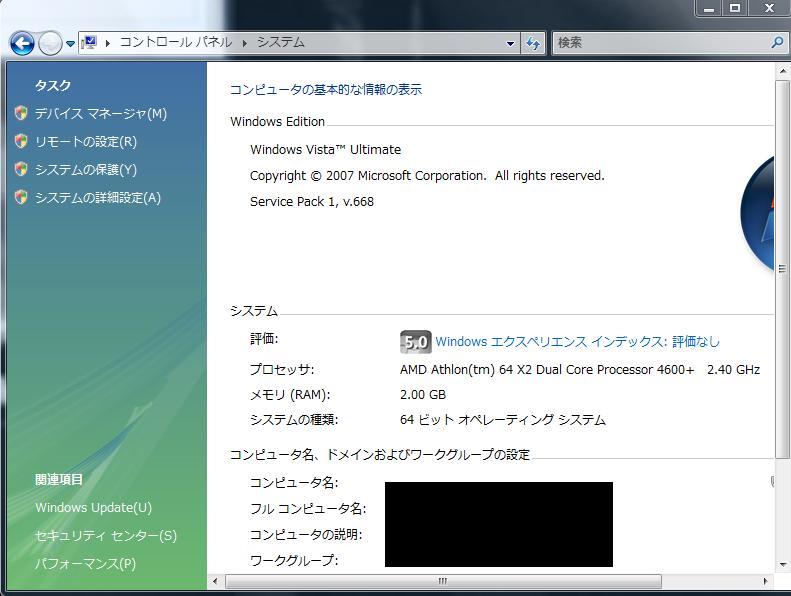Viewport: 791px width, 596px height.
Task: Click shield icon next to デバイス マネージャ
Action: [x=21, y=113]
